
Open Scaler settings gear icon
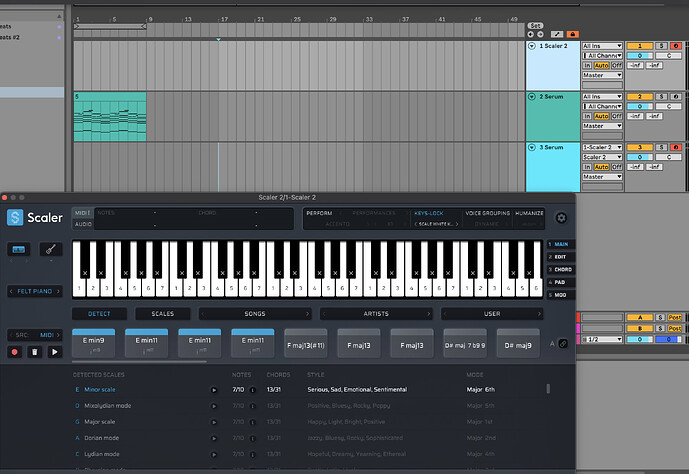(561, 218)
